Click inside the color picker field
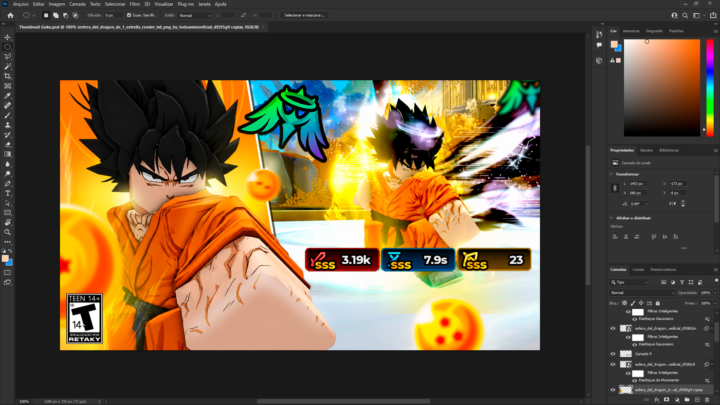The image size is (720, 405). tap(662, 88)
